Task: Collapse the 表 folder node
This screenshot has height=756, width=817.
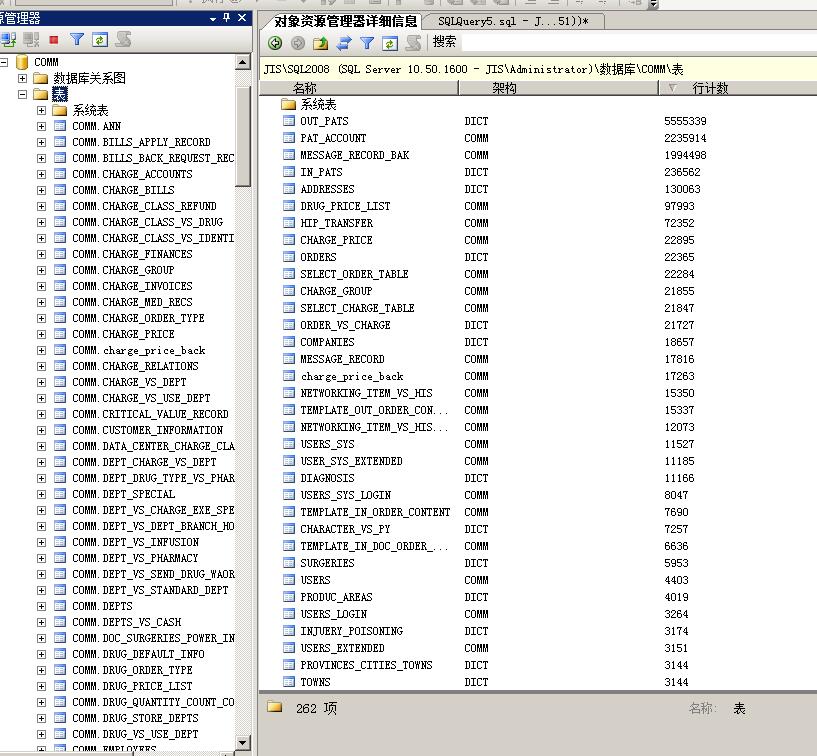Action: tap(22, 94)
